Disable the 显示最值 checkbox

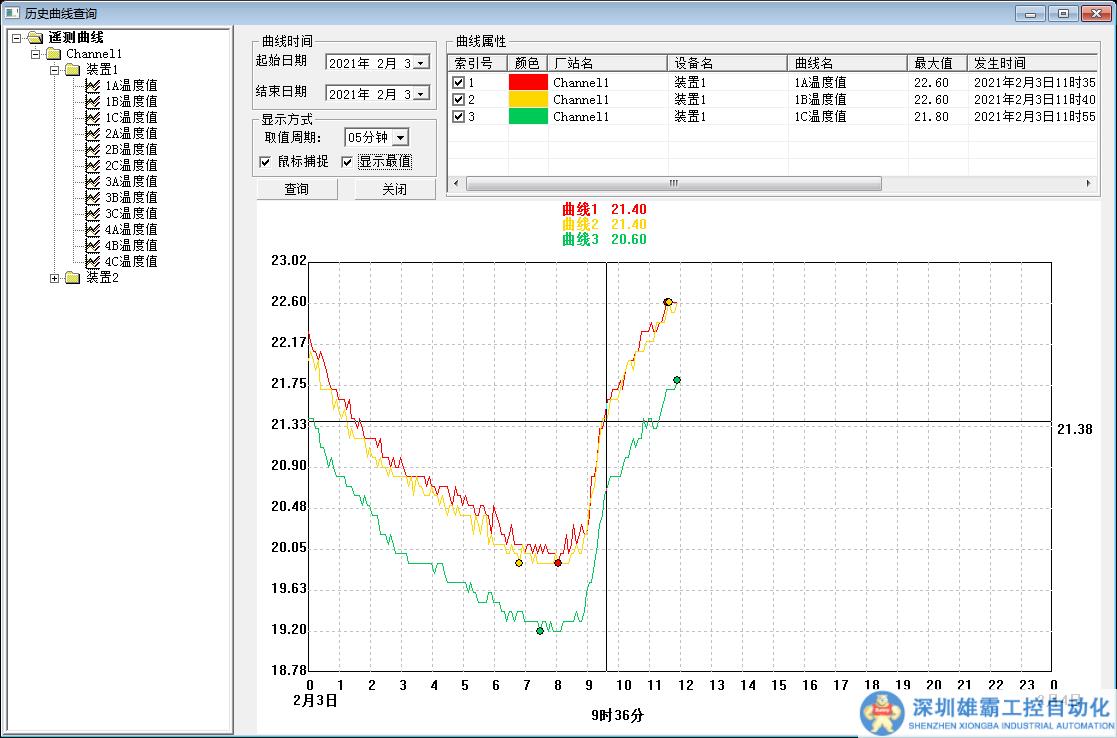[x=348, y=162]
